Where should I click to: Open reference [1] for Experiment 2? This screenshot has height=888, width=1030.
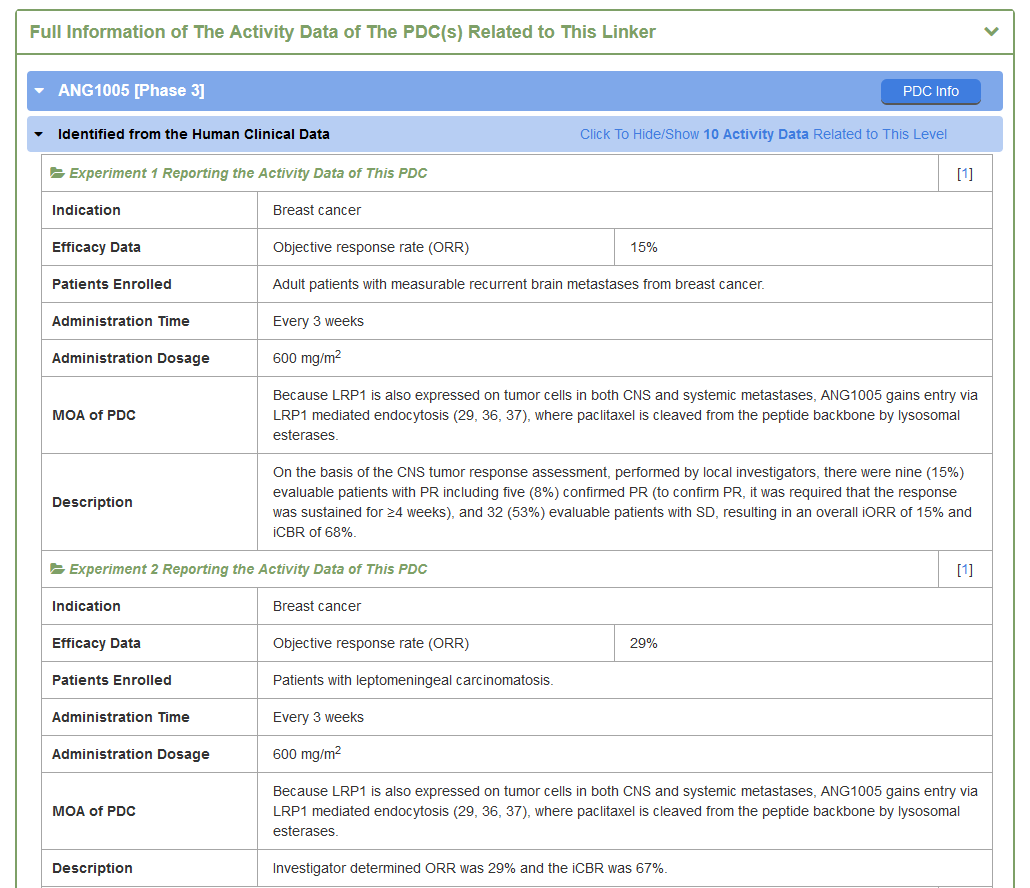(964, 569)
